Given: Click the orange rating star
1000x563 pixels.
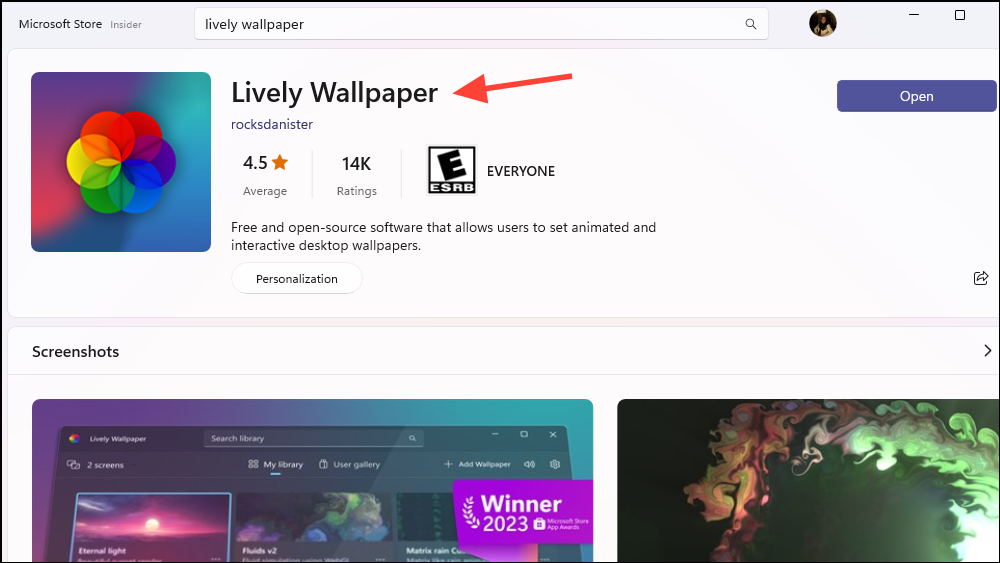Looking at the screenshot, I should coord(280,163).
